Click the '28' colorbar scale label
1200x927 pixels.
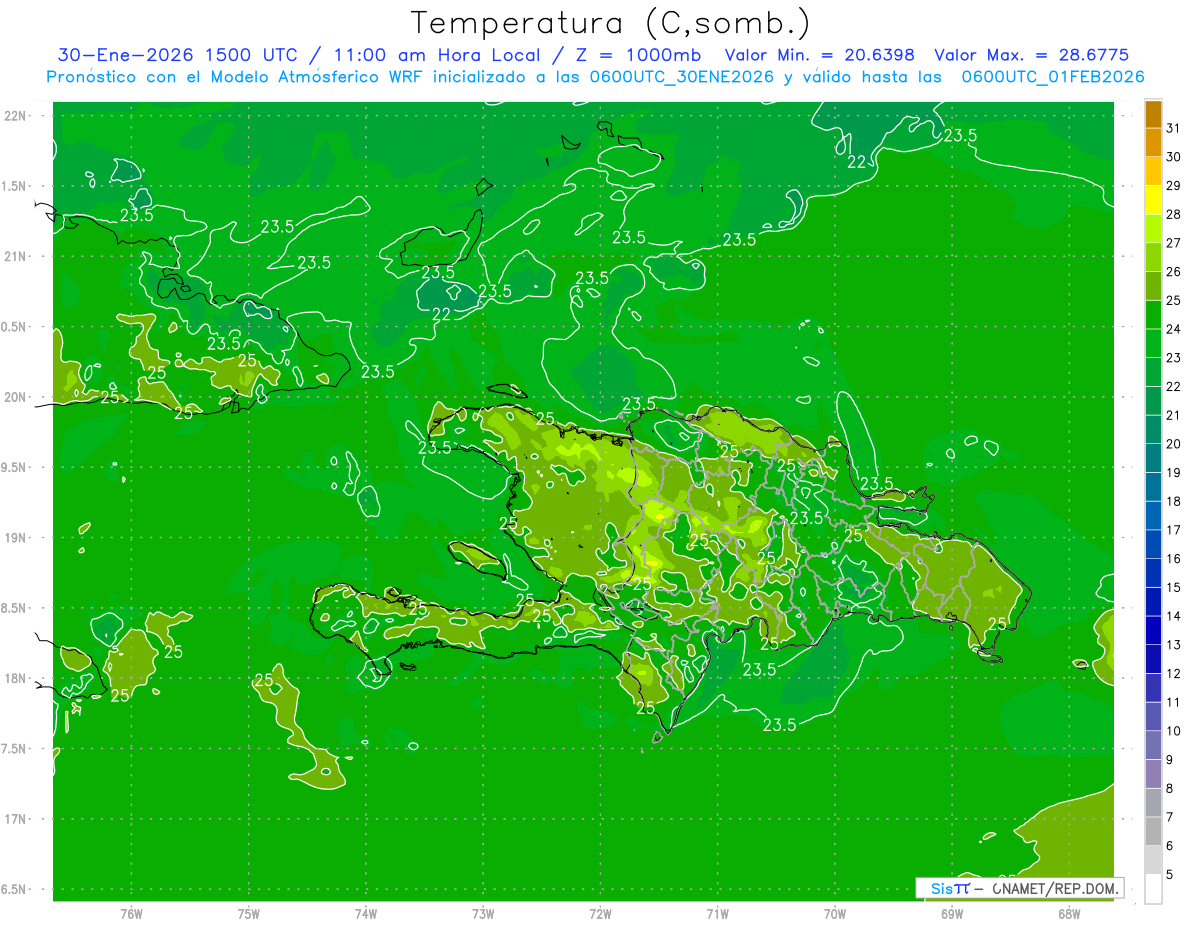[x=1173, y=213]
